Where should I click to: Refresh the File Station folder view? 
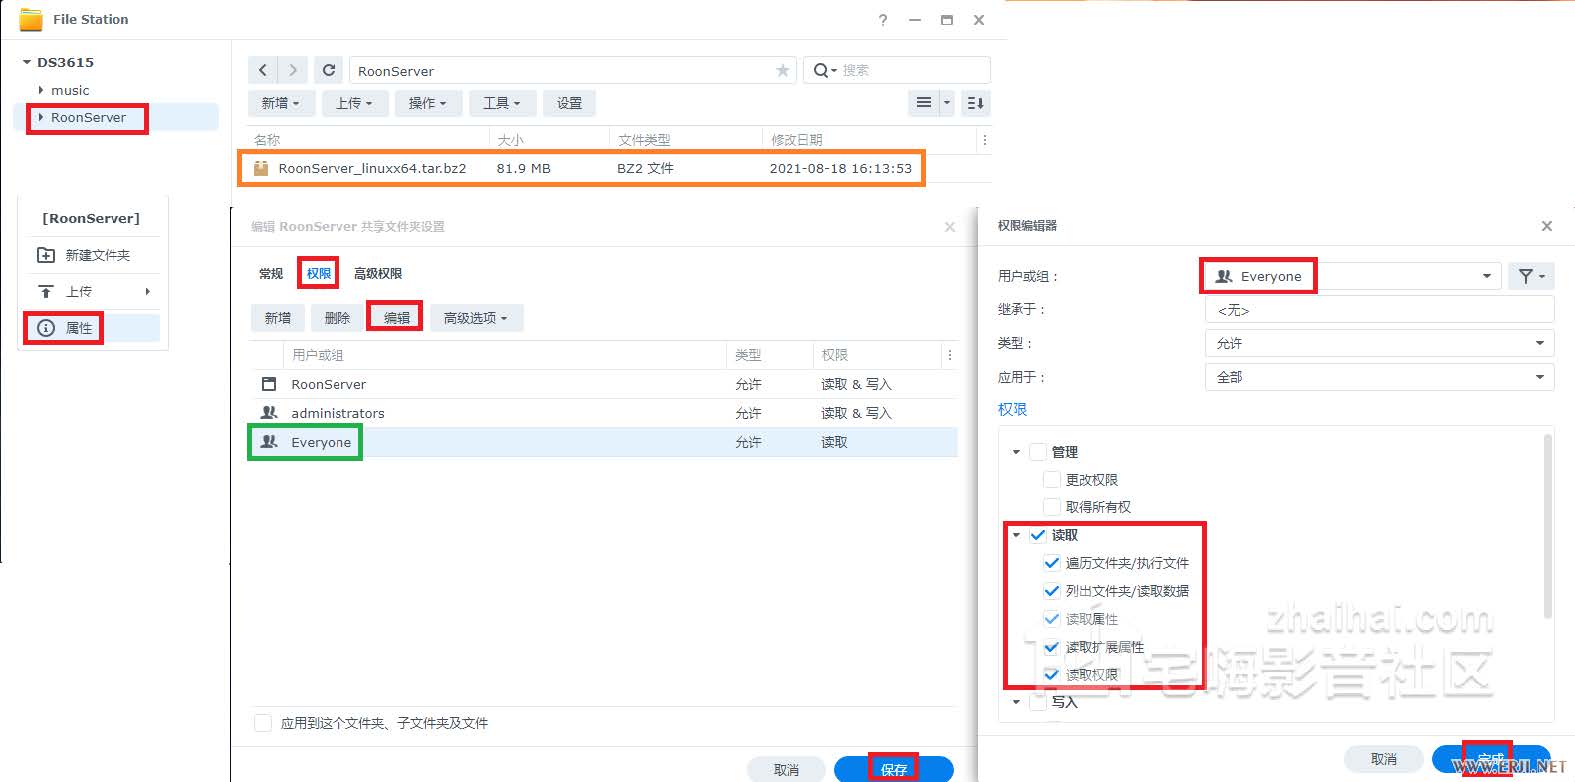pos(329,70)
